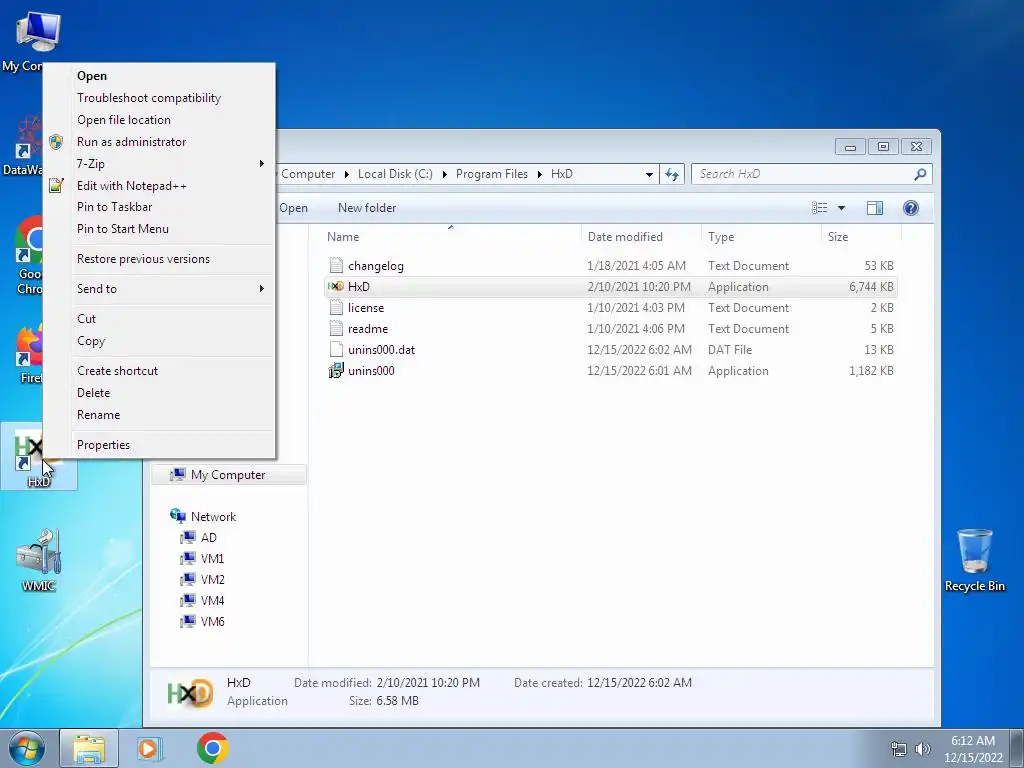Open the view options dropdown arrow
The width and height of the screenshot is (1024, 768).
[x=841, y=208]
